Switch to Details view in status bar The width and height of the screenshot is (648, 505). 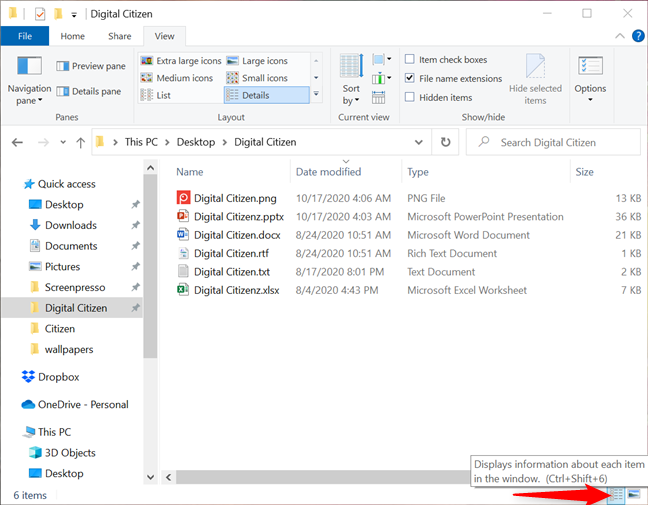tap(616, 494)
